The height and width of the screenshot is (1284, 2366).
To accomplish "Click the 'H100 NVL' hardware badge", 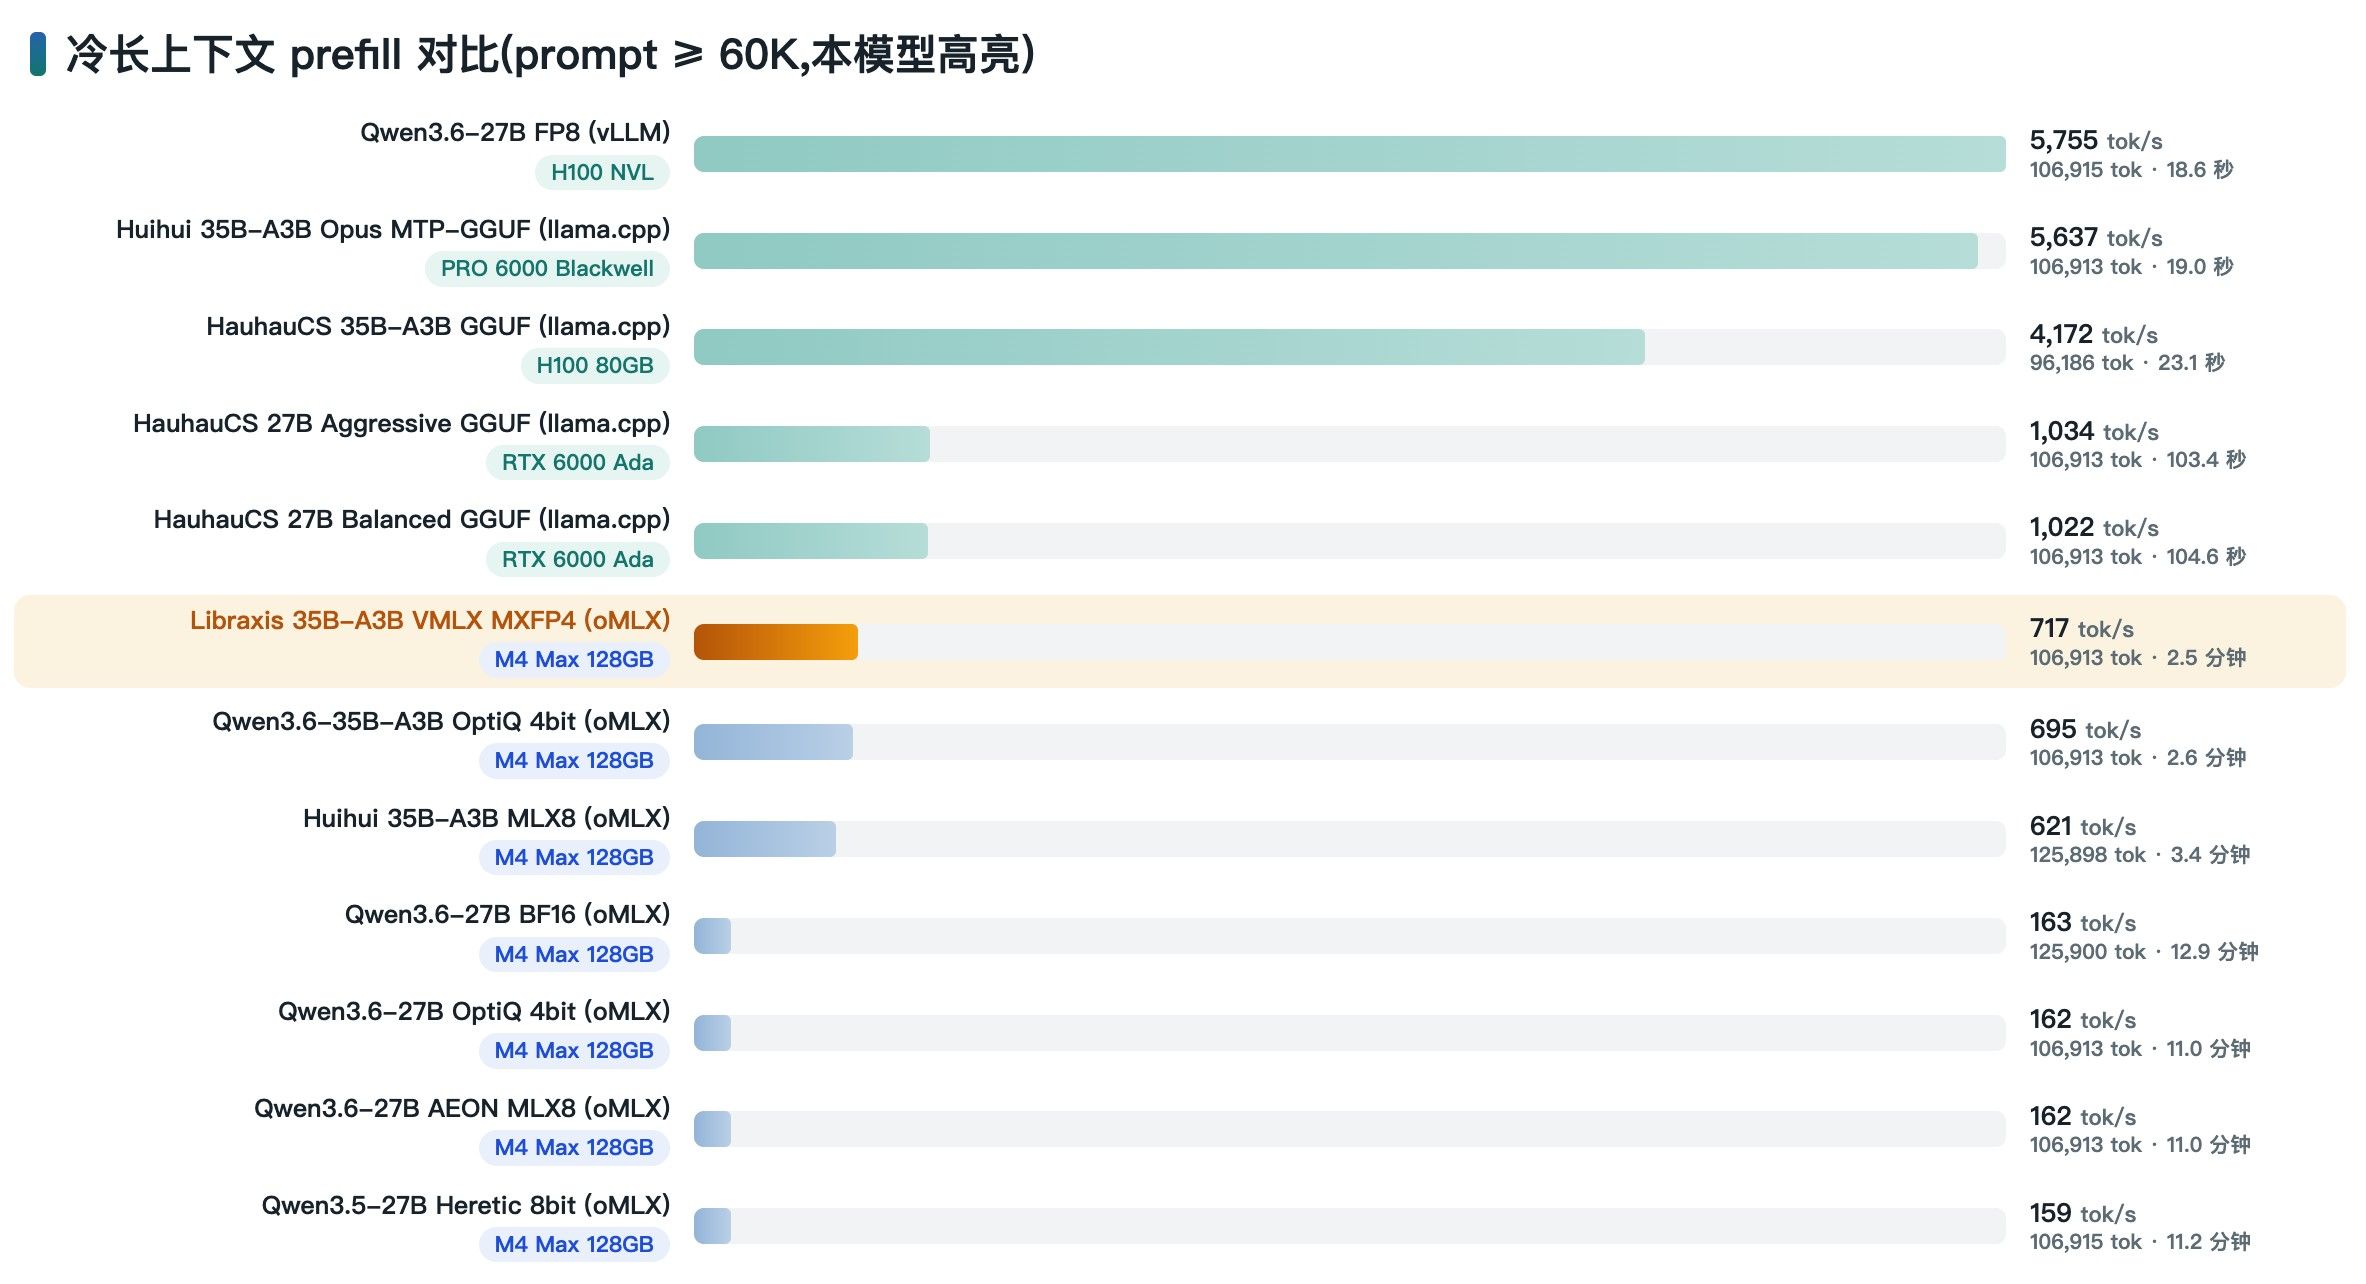I will [x=602, y=172].
